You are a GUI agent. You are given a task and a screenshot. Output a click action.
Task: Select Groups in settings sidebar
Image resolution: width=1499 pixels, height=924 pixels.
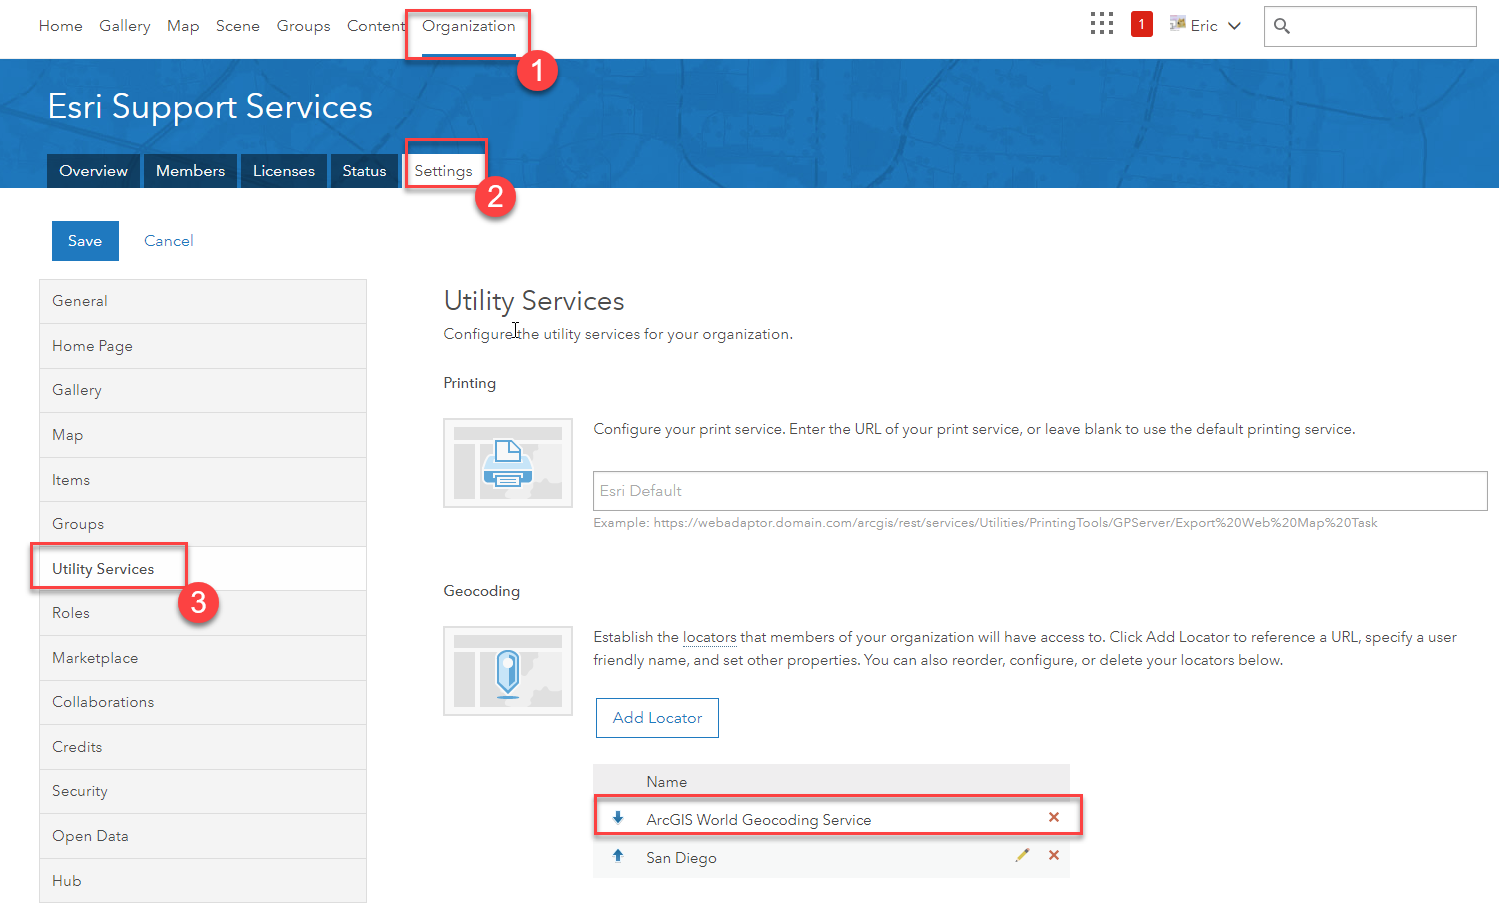click(x=203, y=524)
